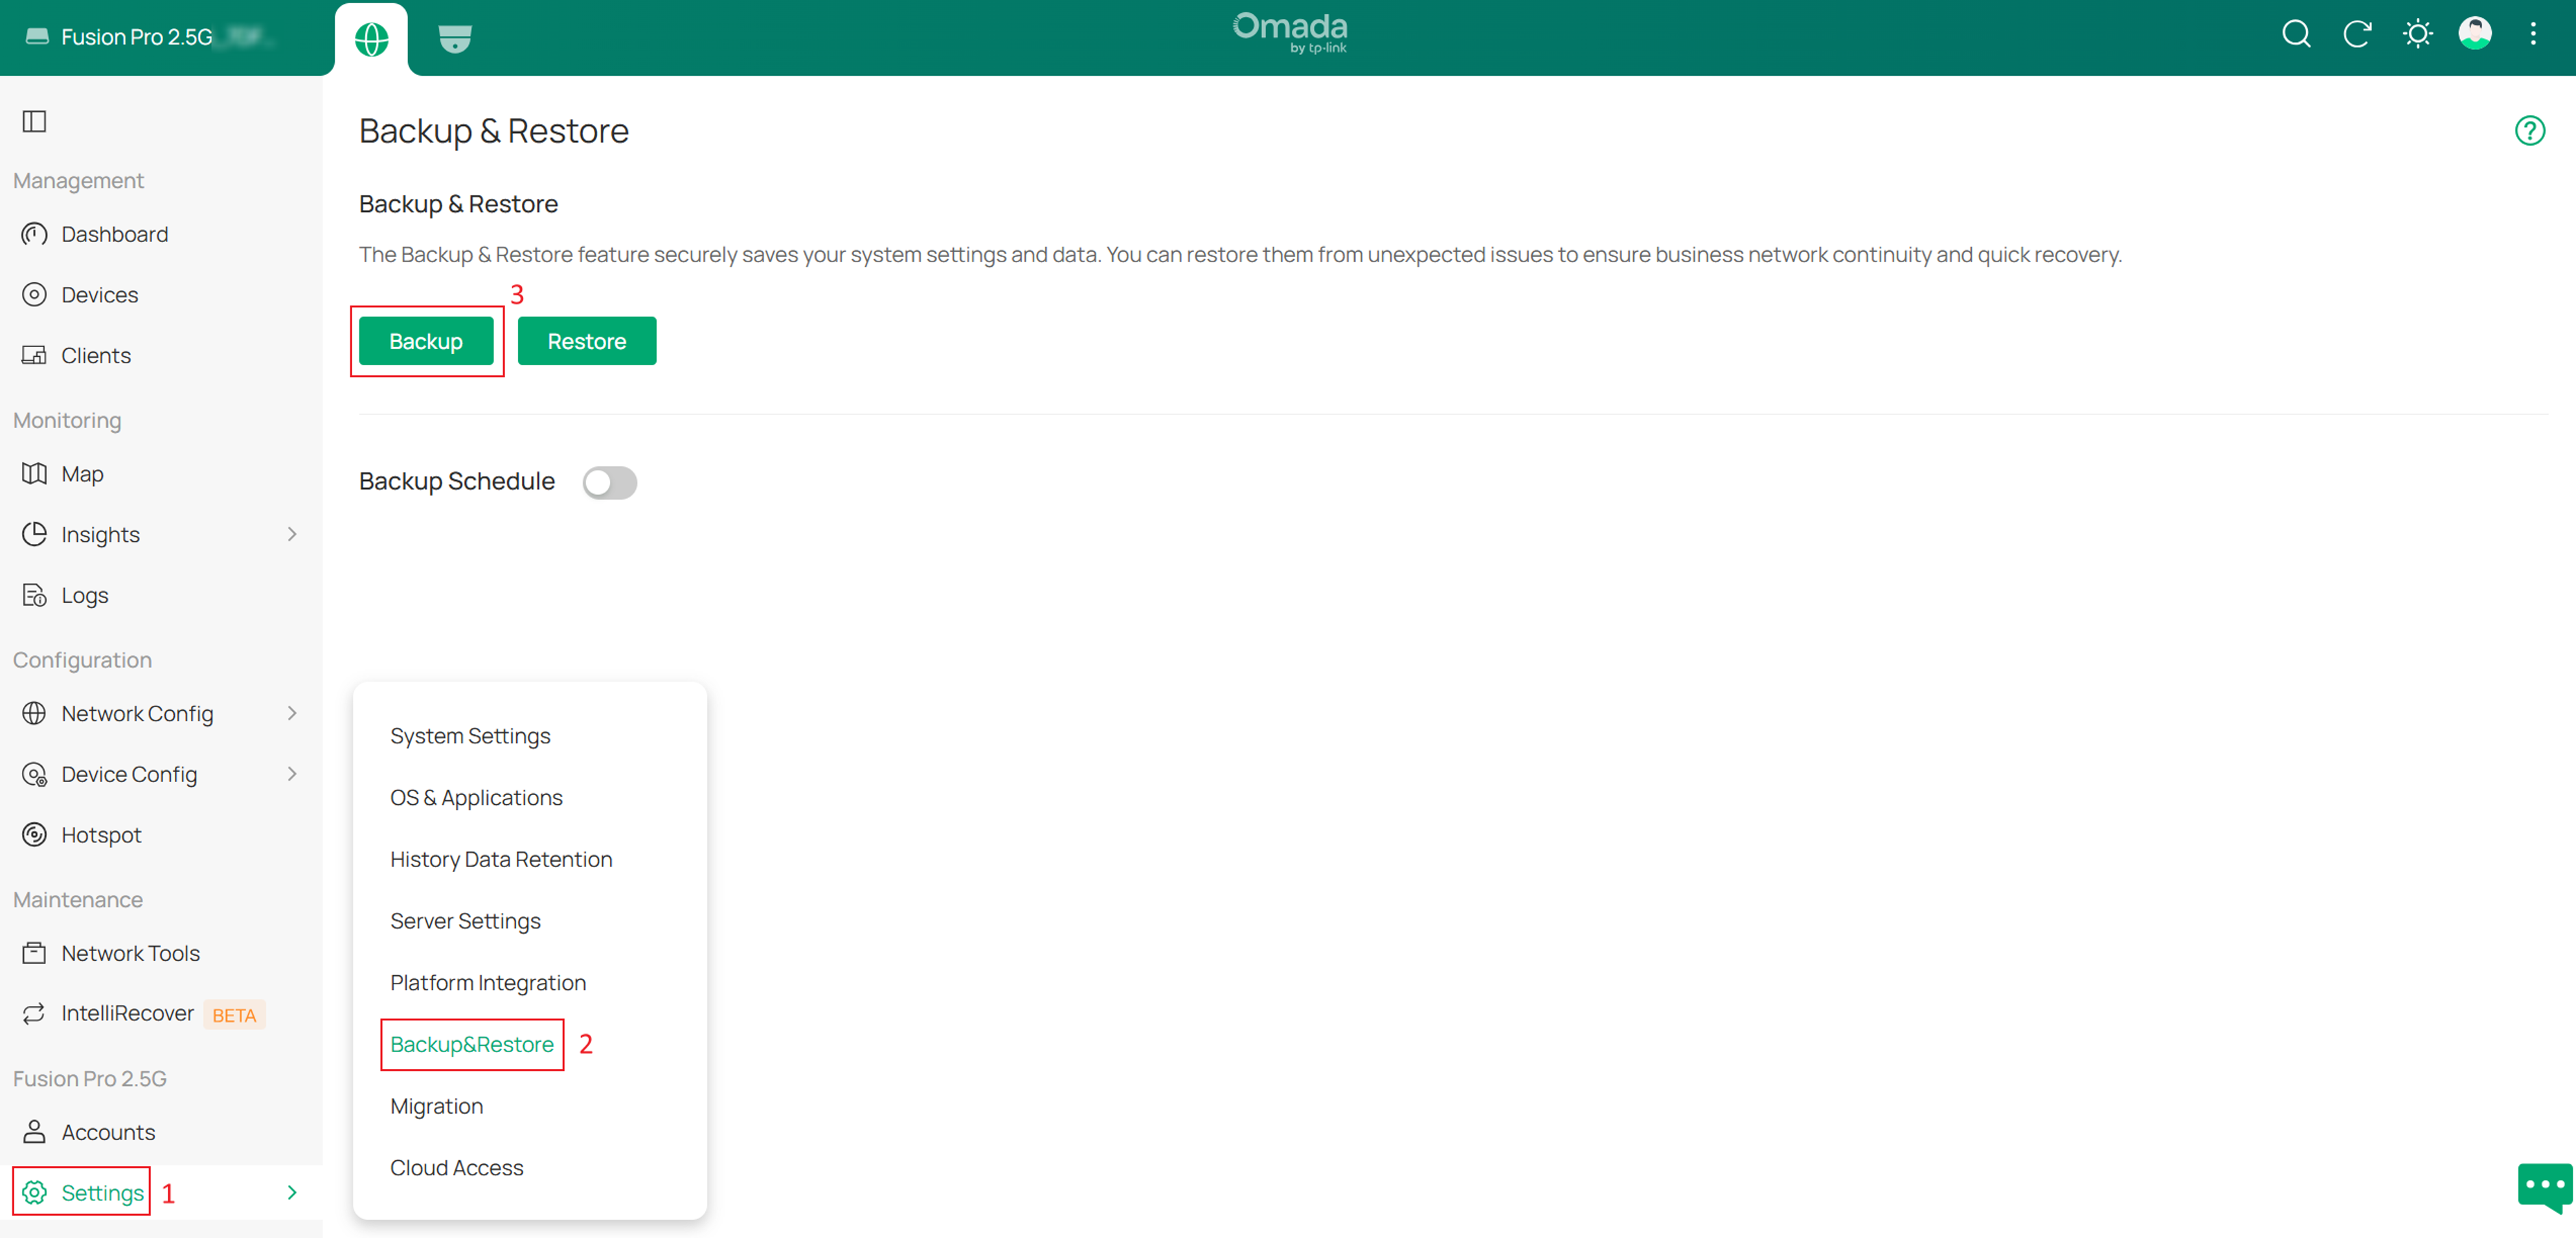Screen dimensions: 2576x1238
Task: Click the Fusion Pro 2.5G title text
Action: coord(137,37)
